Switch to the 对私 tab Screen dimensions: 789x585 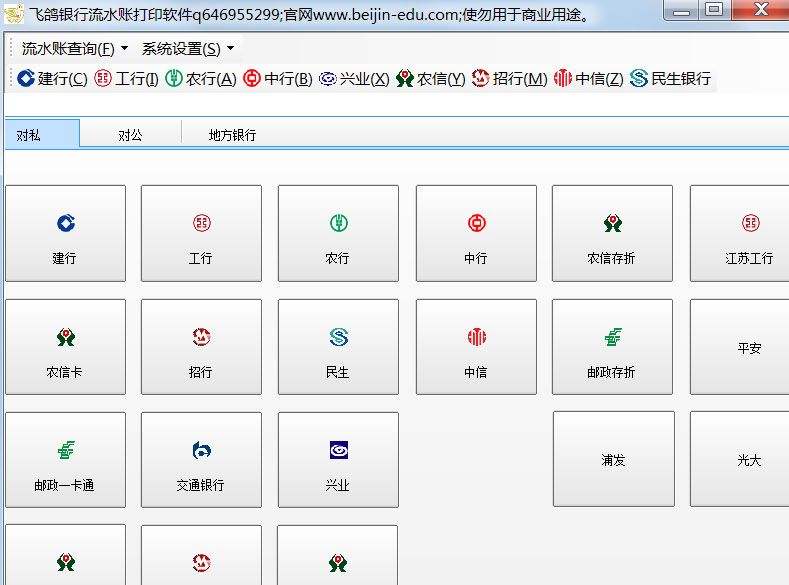coord(42,134)
